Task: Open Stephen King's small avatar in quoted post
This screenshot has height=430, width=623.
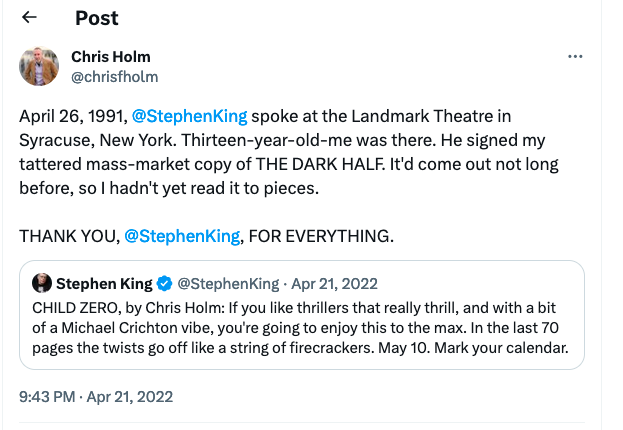Action: coord(42,283)
